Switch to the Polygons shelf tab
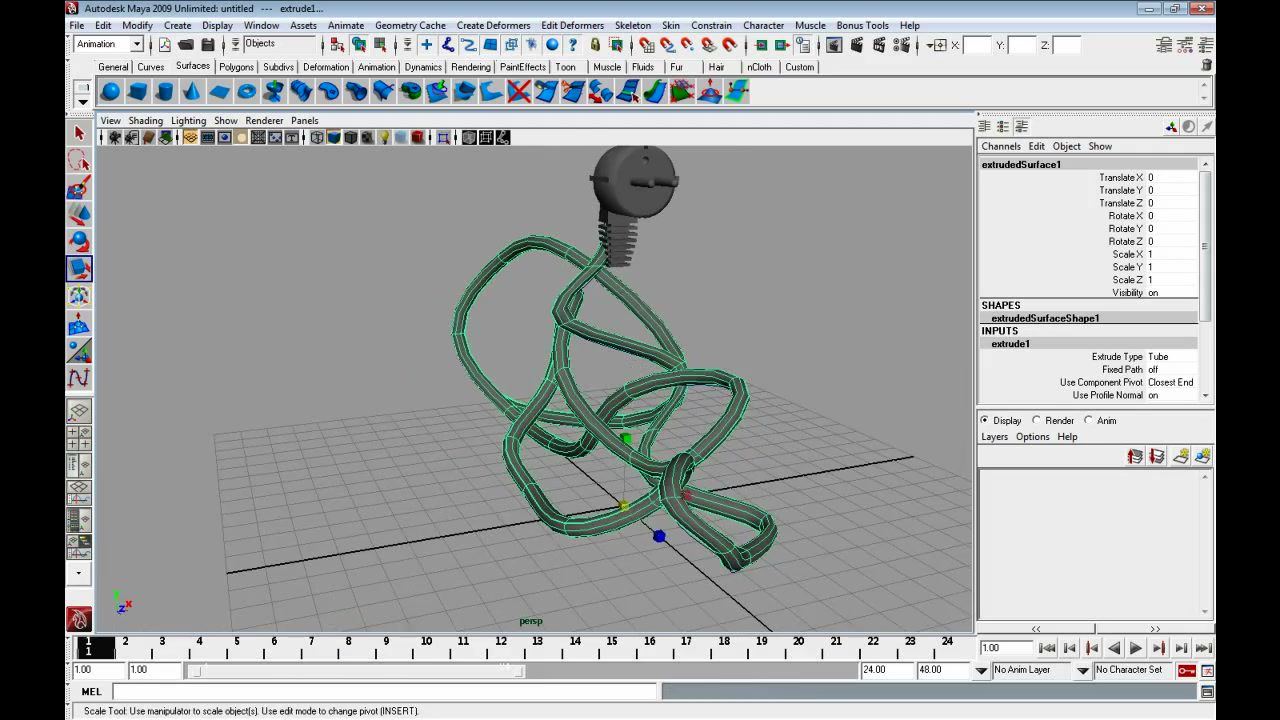Image resolution: width=1280 pixels, height=720 pixels. click(236, 67)
